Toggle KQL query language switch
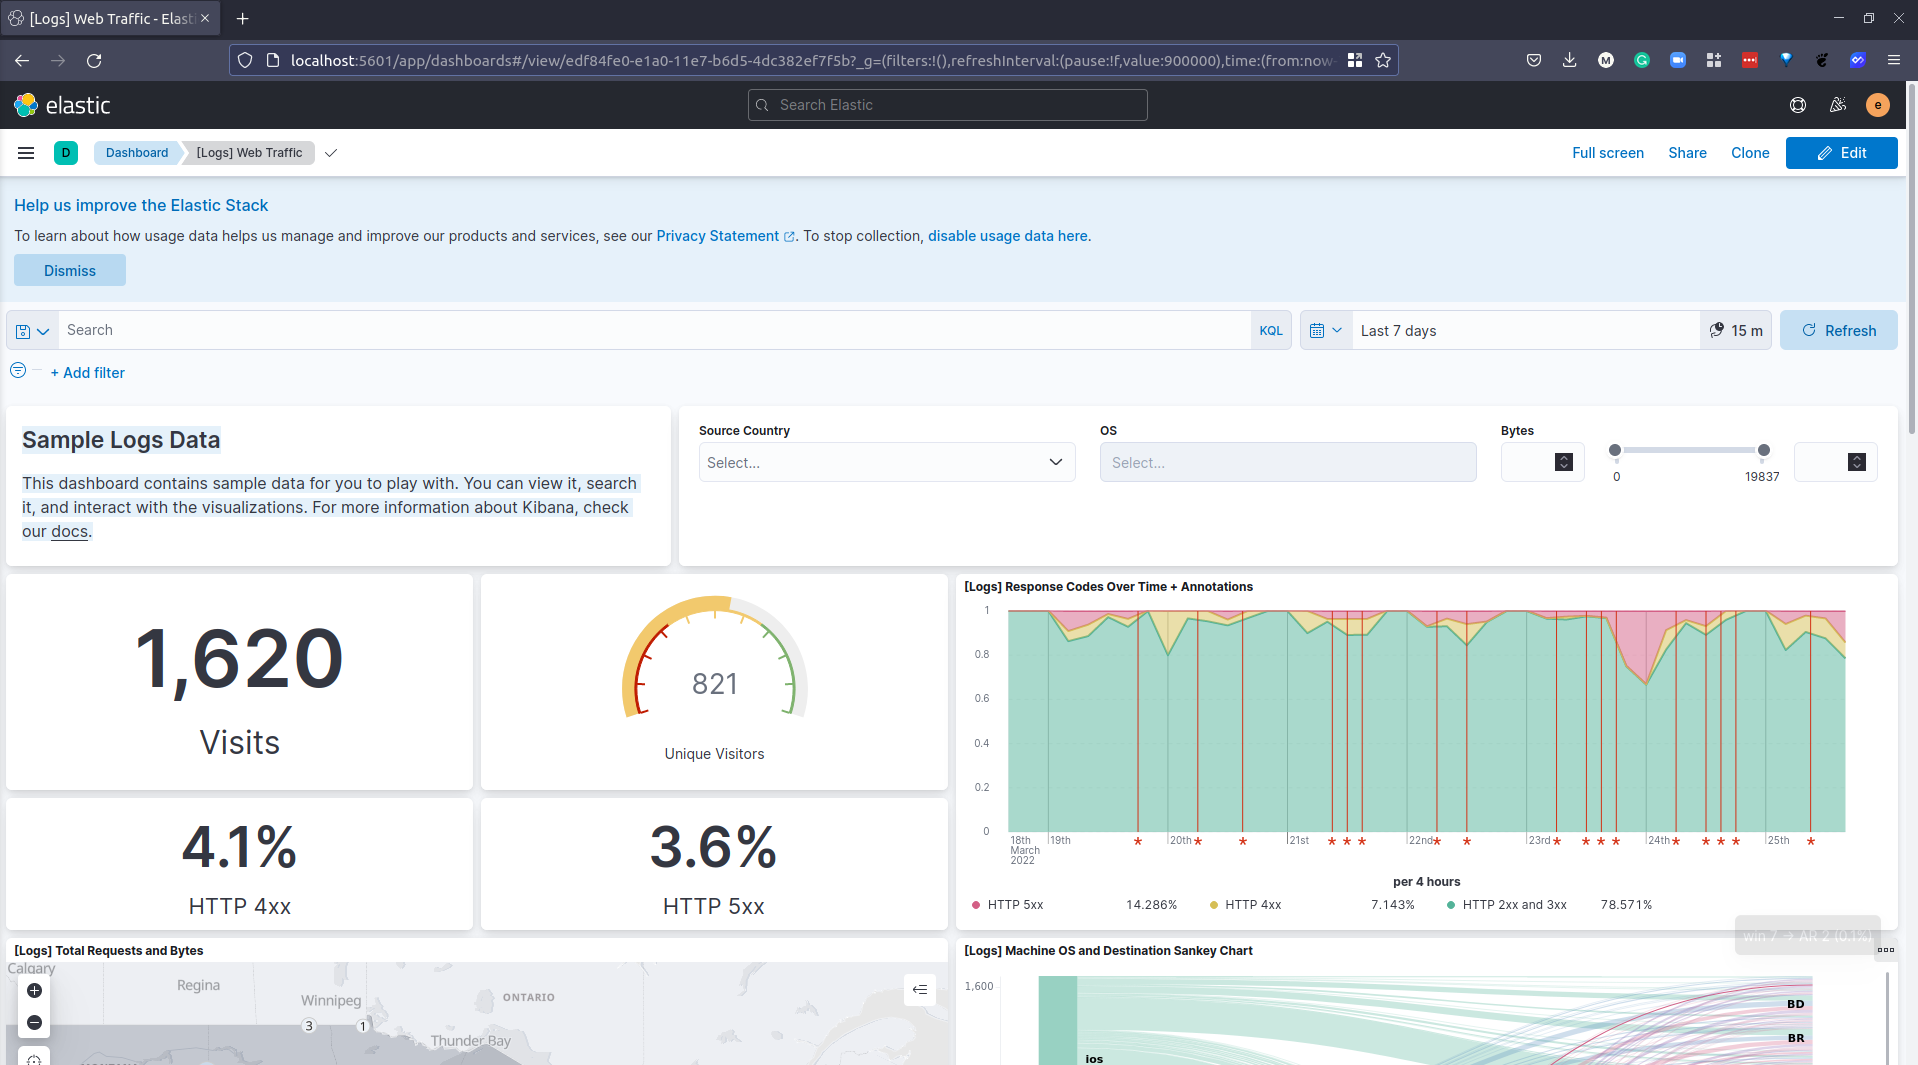1918x1065 pixels. 1270,331
